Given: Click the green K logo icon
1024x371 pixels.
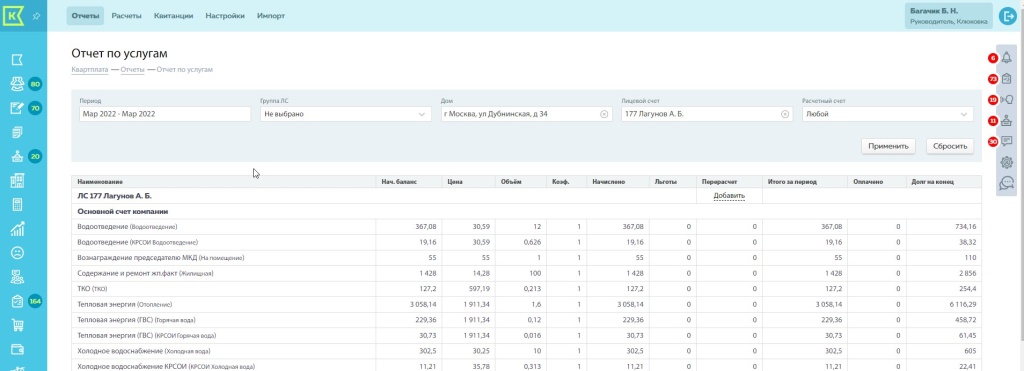Looking at the screenshot, I should (14, 15).
